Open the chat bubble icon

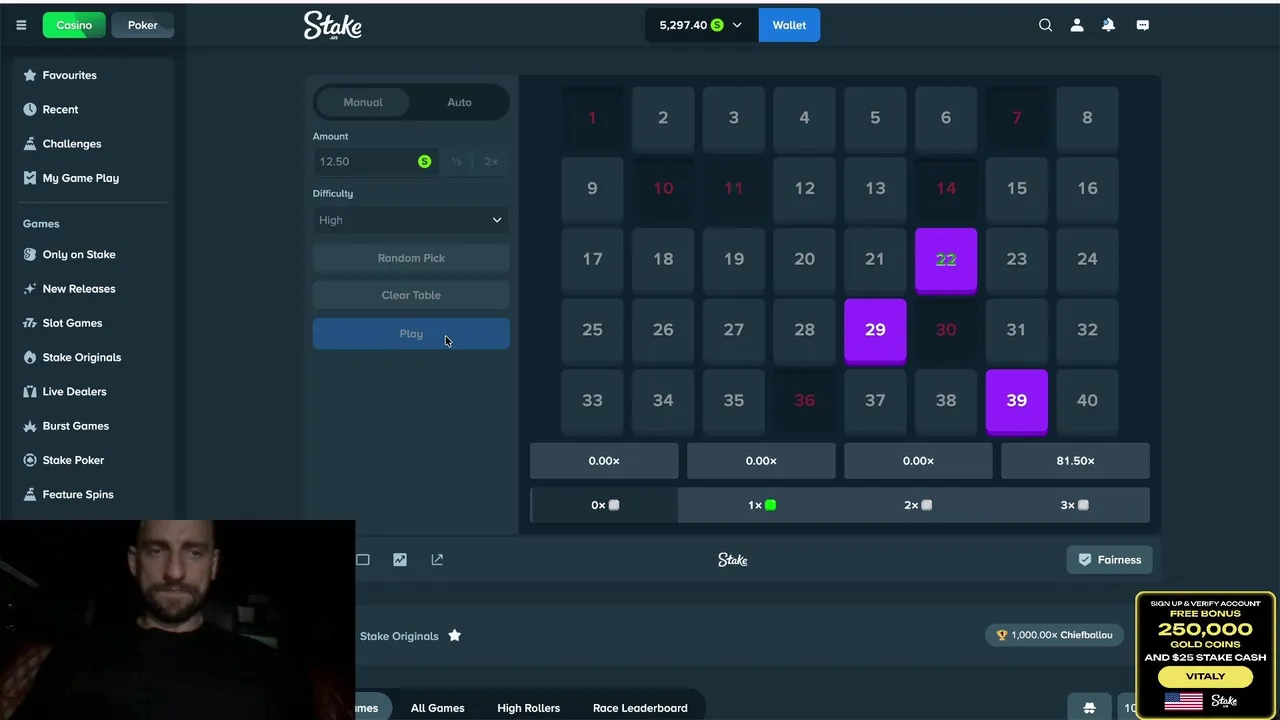[x=1142, y=25]
